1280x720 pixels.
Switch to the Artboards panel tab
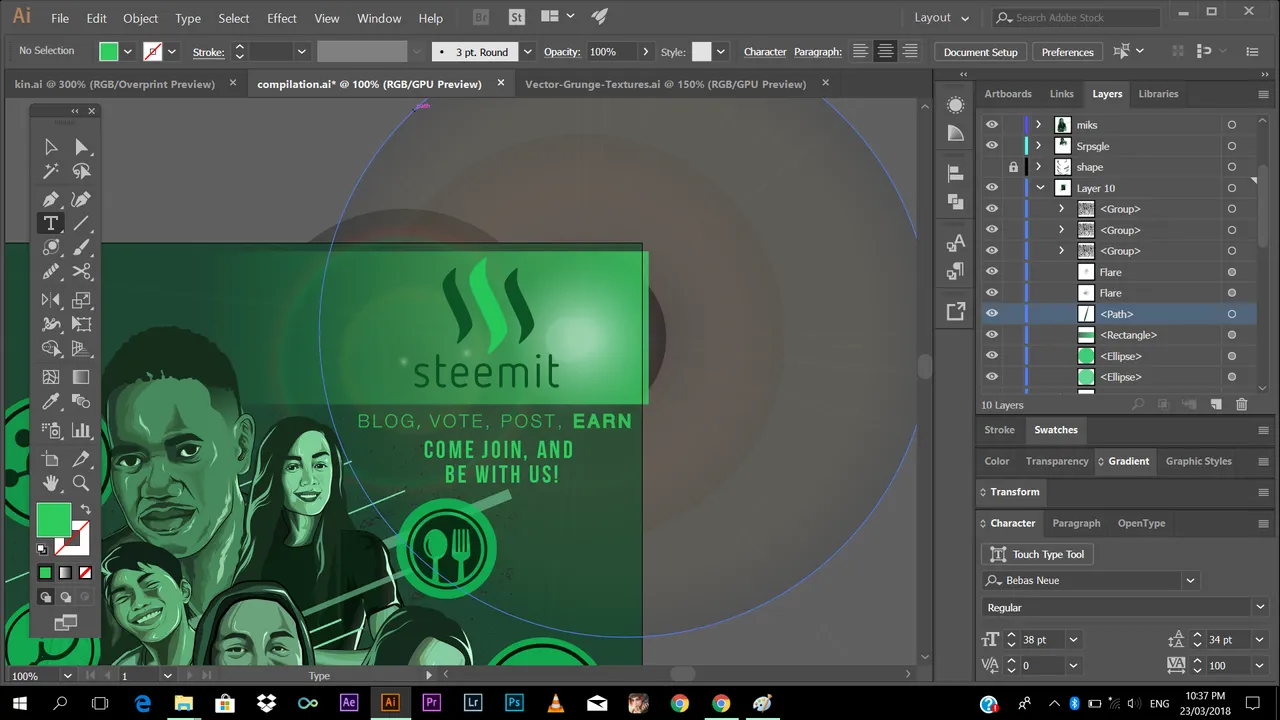1008,94
